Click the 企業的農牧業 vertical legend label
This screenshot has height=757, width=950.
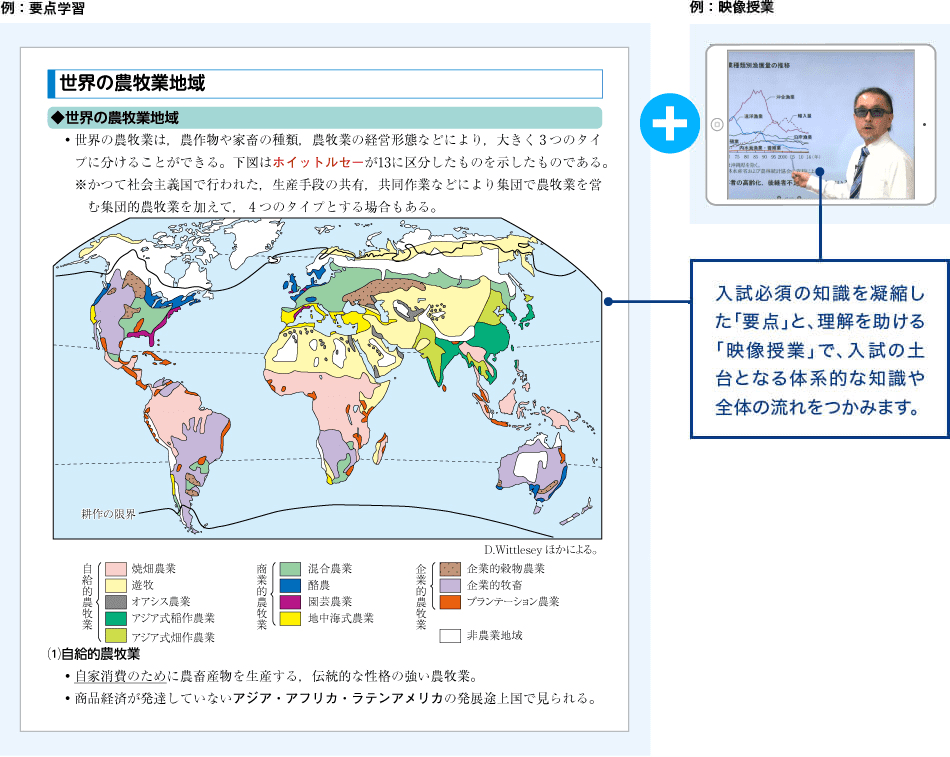422,596
